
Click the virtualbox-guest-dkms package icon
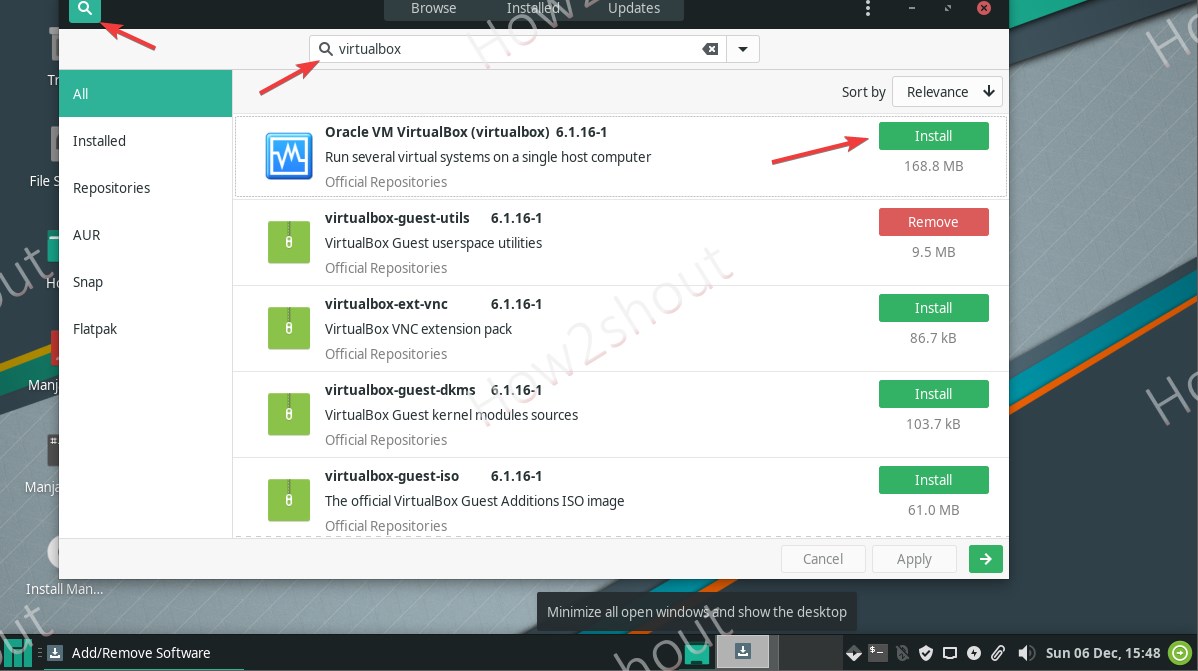click(x=289, y=413)
